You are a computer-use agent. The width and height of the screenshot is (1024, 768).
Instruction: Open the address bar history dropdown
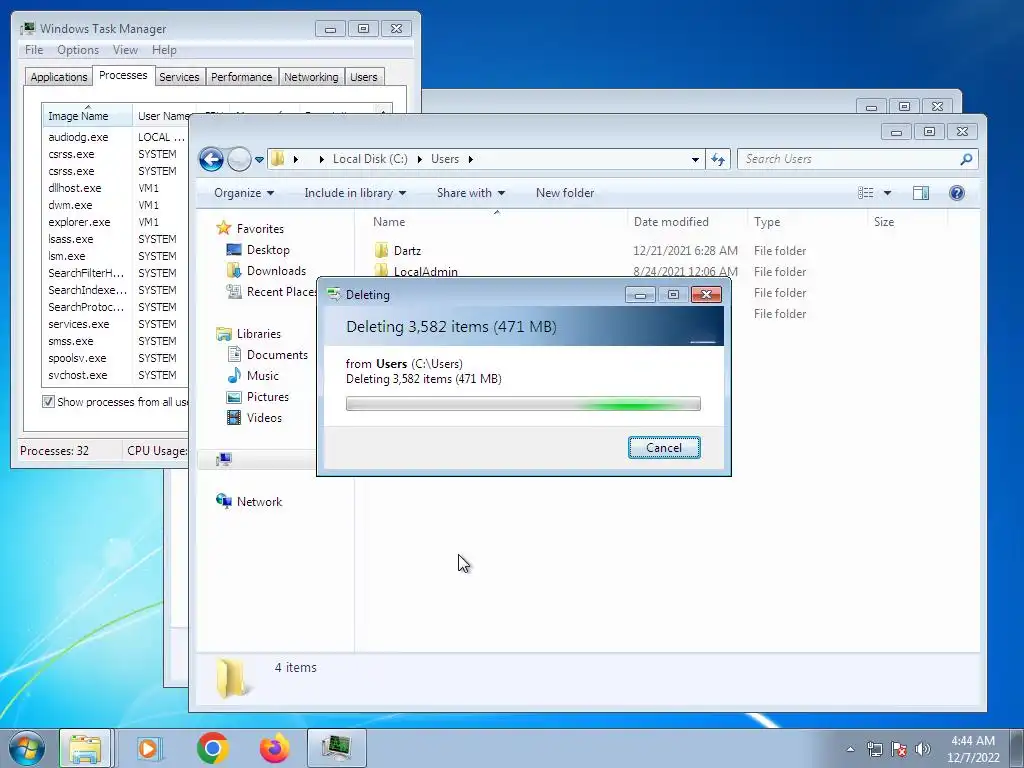(x=695, y=159)
